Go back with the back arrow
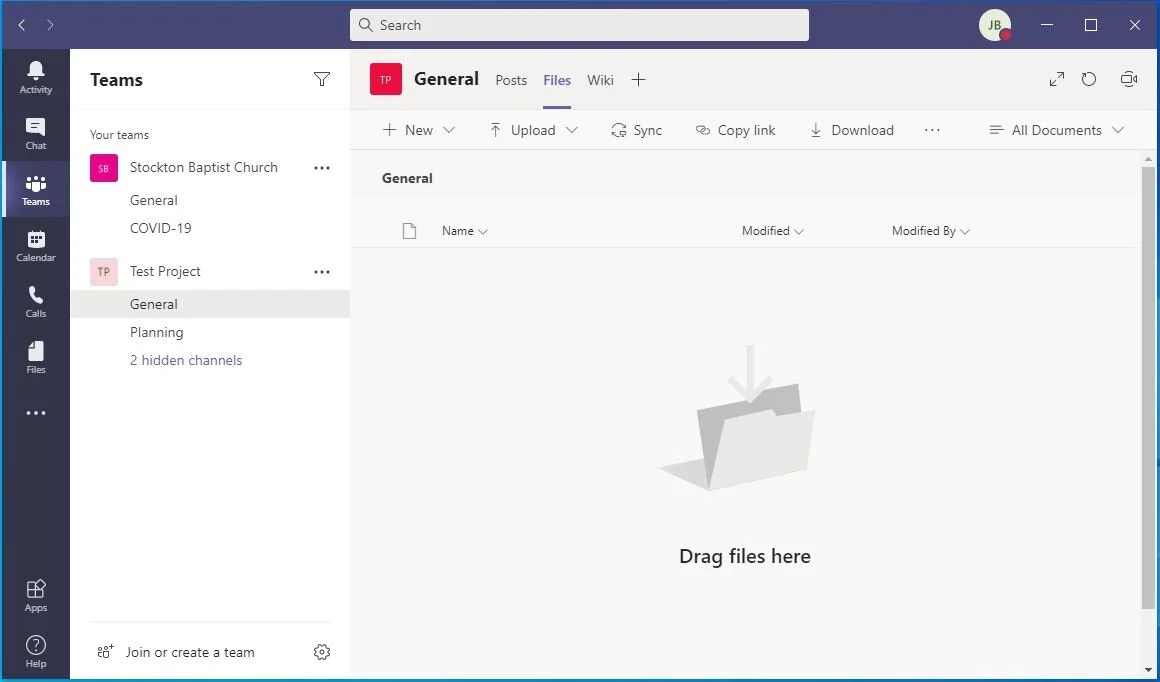This screenshot has width=1160, height=682. pyautogui.click(x=22, y=25)
